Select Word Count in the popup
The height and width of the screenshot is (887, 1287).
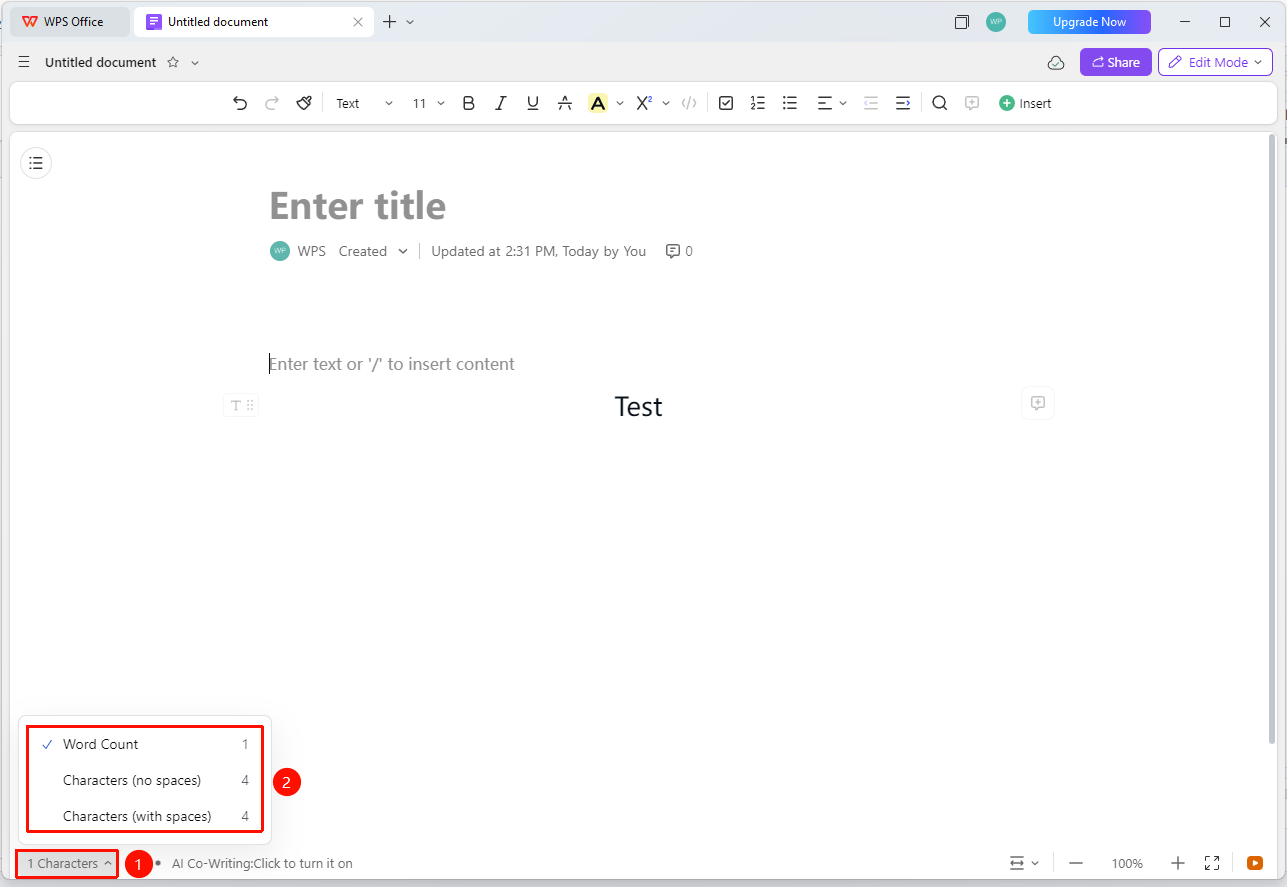click(146, 744)
